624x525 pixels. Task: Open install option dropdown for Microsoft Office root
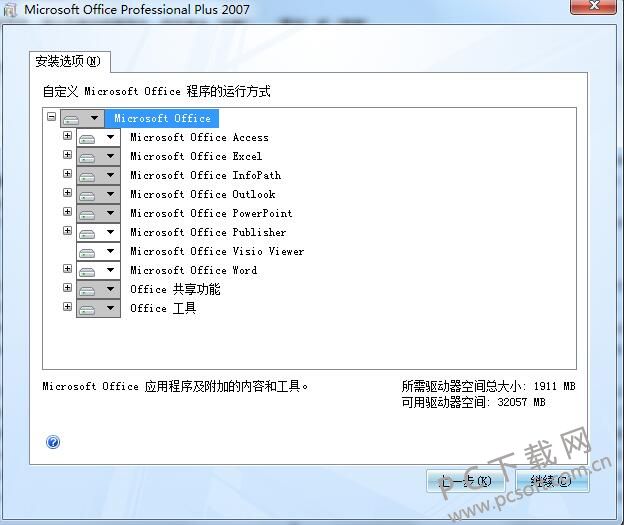point(82,118)
